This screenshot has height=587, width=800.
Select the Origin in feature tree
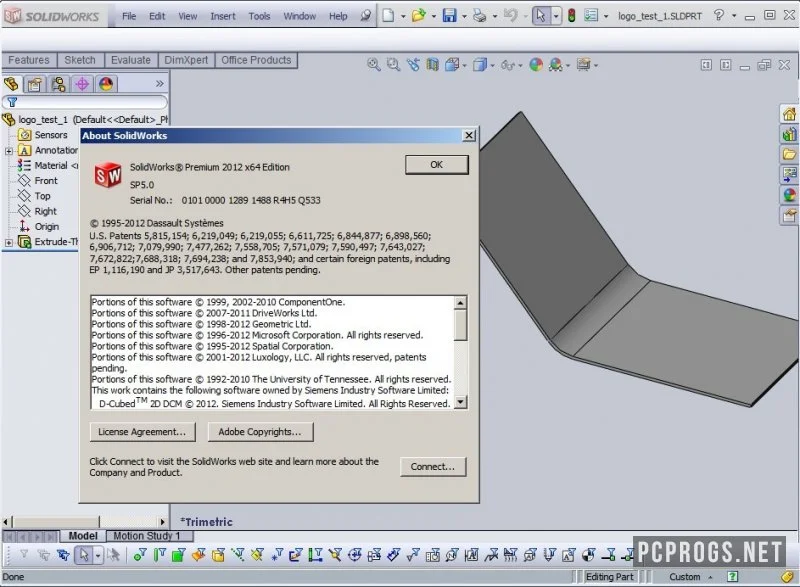click(46, 226)
